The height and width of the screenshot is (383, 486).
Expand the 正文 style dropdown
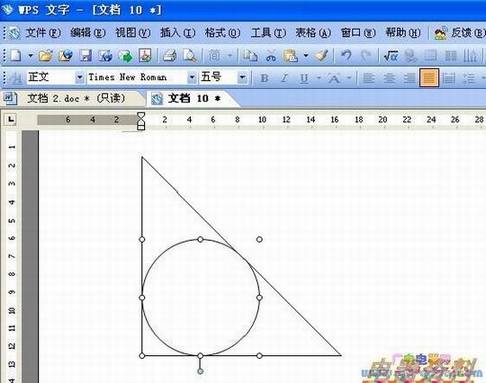pos(80,78)
